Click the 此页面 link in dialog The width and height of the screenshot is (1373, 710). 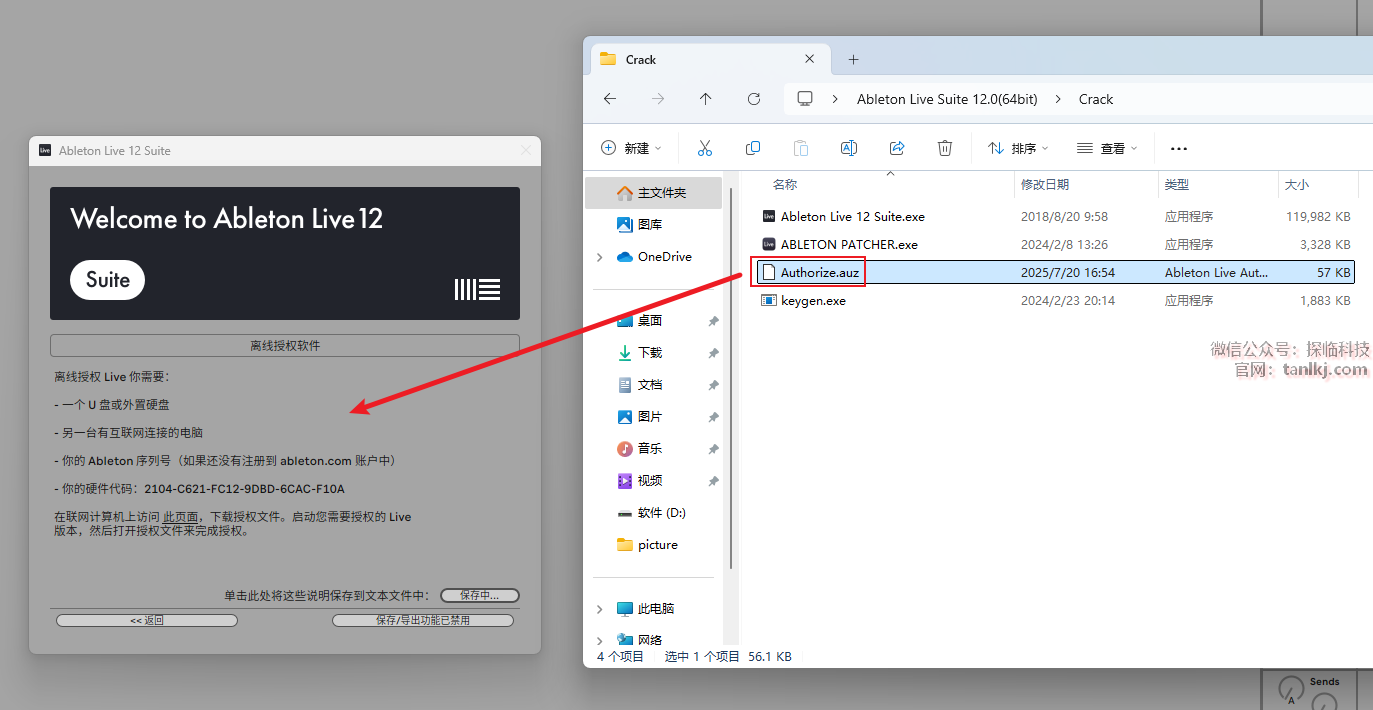point(181,517)
